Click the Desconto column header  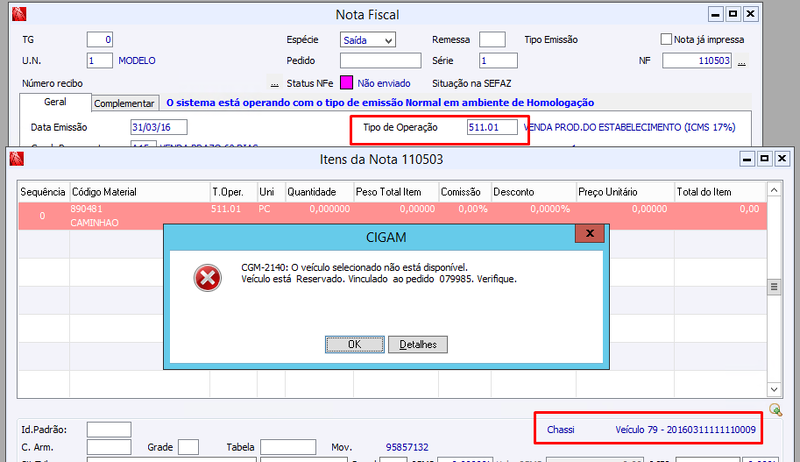click(x=534, y=192)
